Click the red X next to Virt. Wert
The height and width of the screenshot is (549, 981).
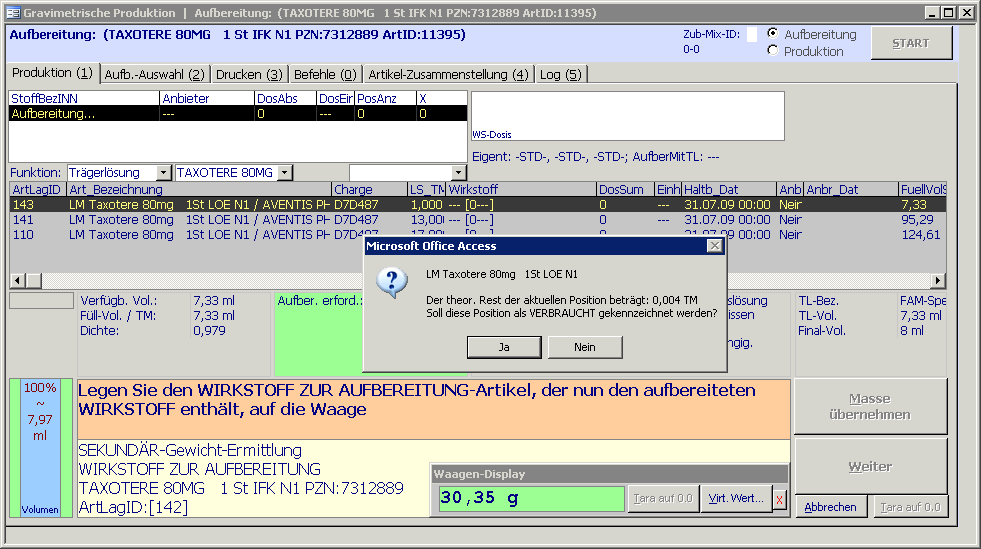[x=780, y=499]
